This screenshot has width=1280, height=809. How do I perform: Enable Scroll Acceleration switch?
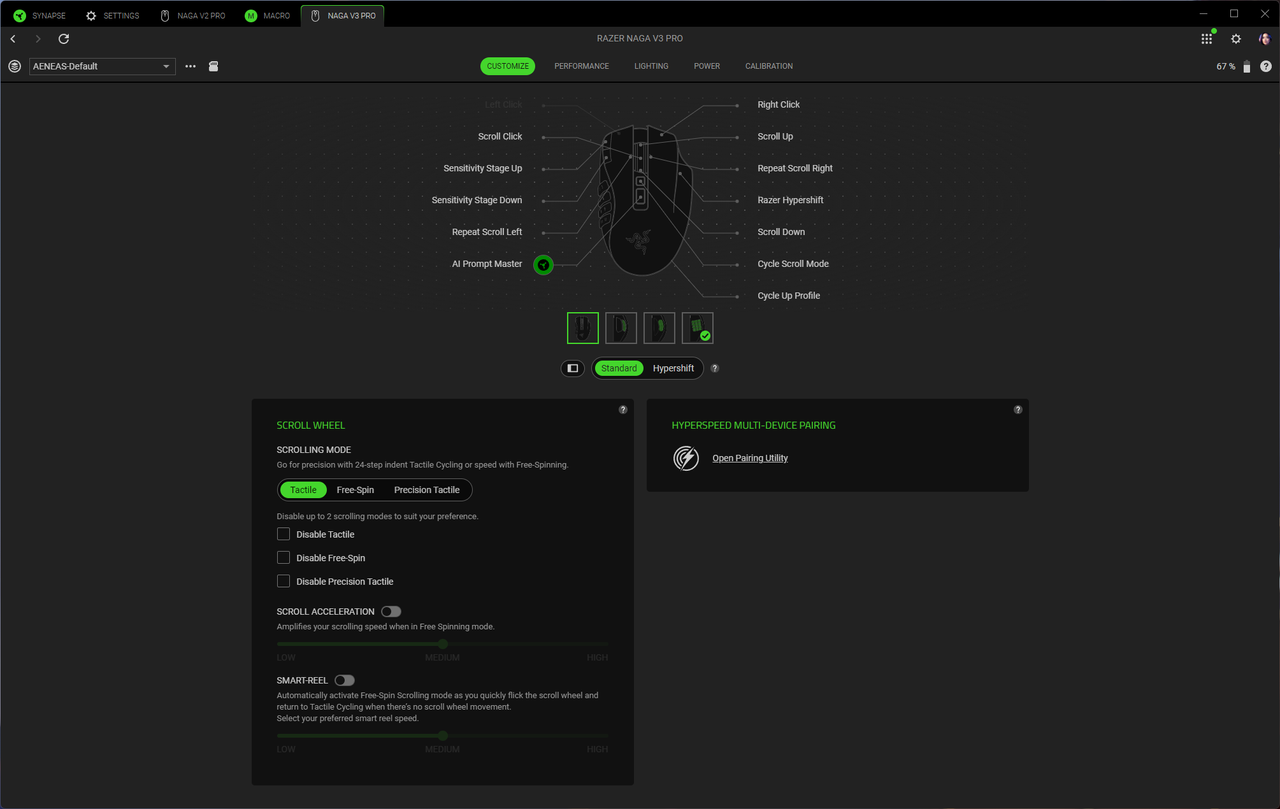[x=391, y=611]
